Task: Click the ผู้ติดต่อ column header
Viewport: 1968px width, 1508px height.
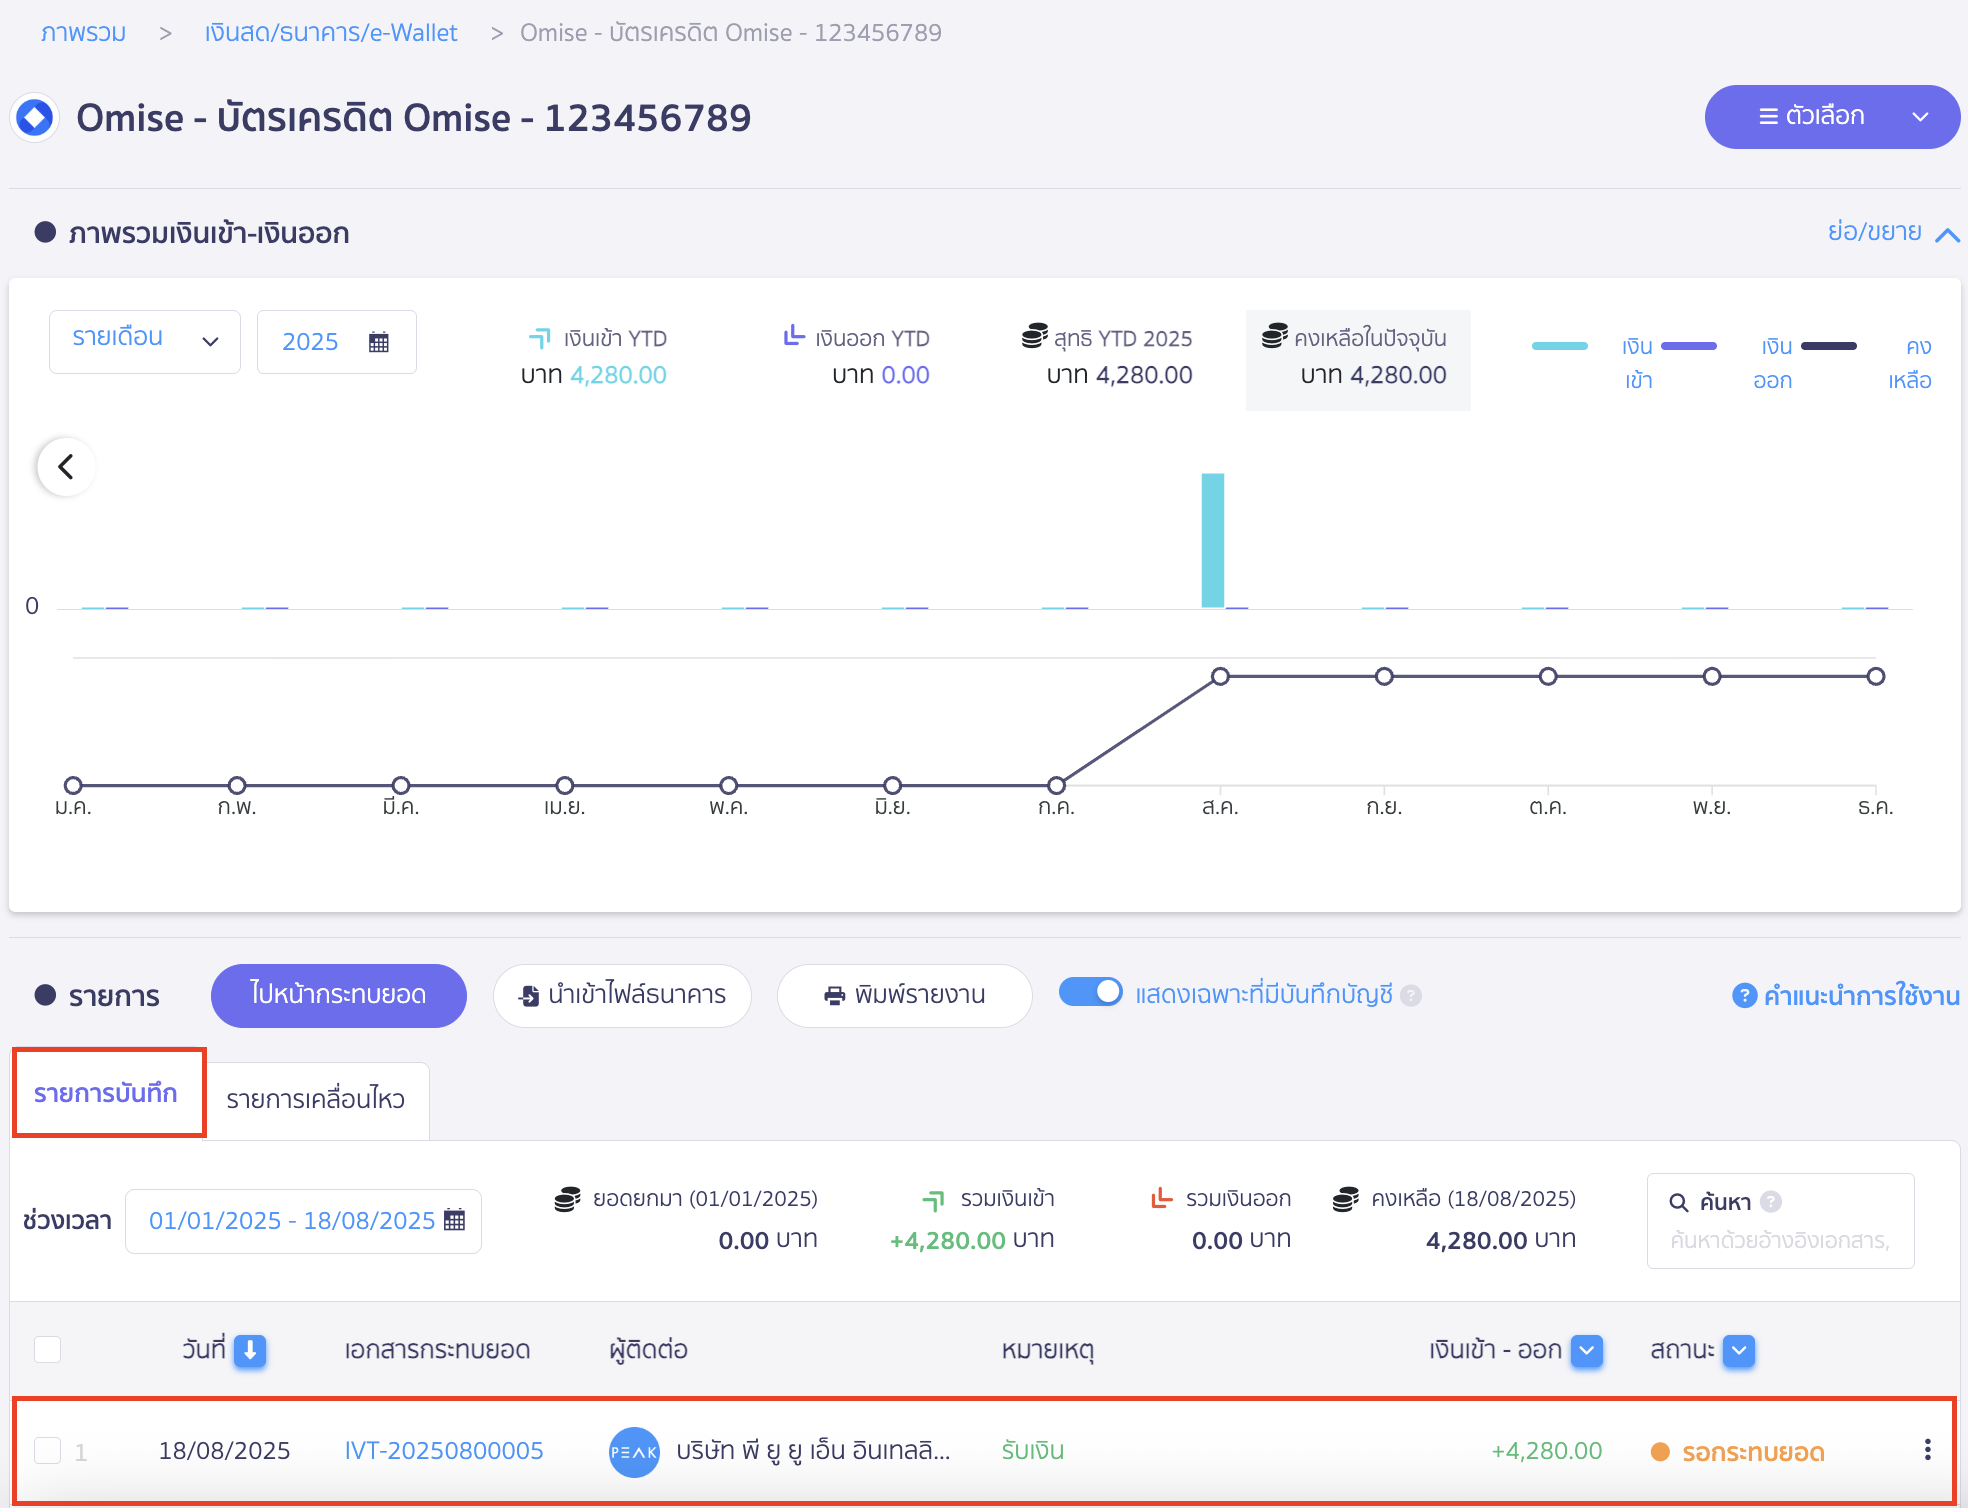Action: point(649,1350)
